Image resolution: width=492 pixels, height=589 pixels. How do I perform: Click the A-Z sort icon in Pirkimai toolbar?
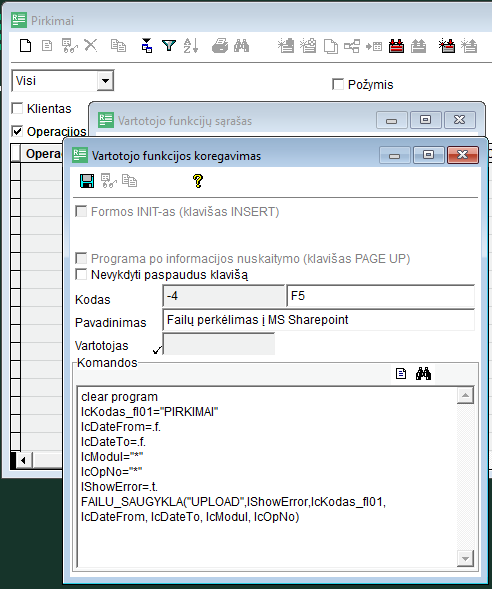[191, 46]
